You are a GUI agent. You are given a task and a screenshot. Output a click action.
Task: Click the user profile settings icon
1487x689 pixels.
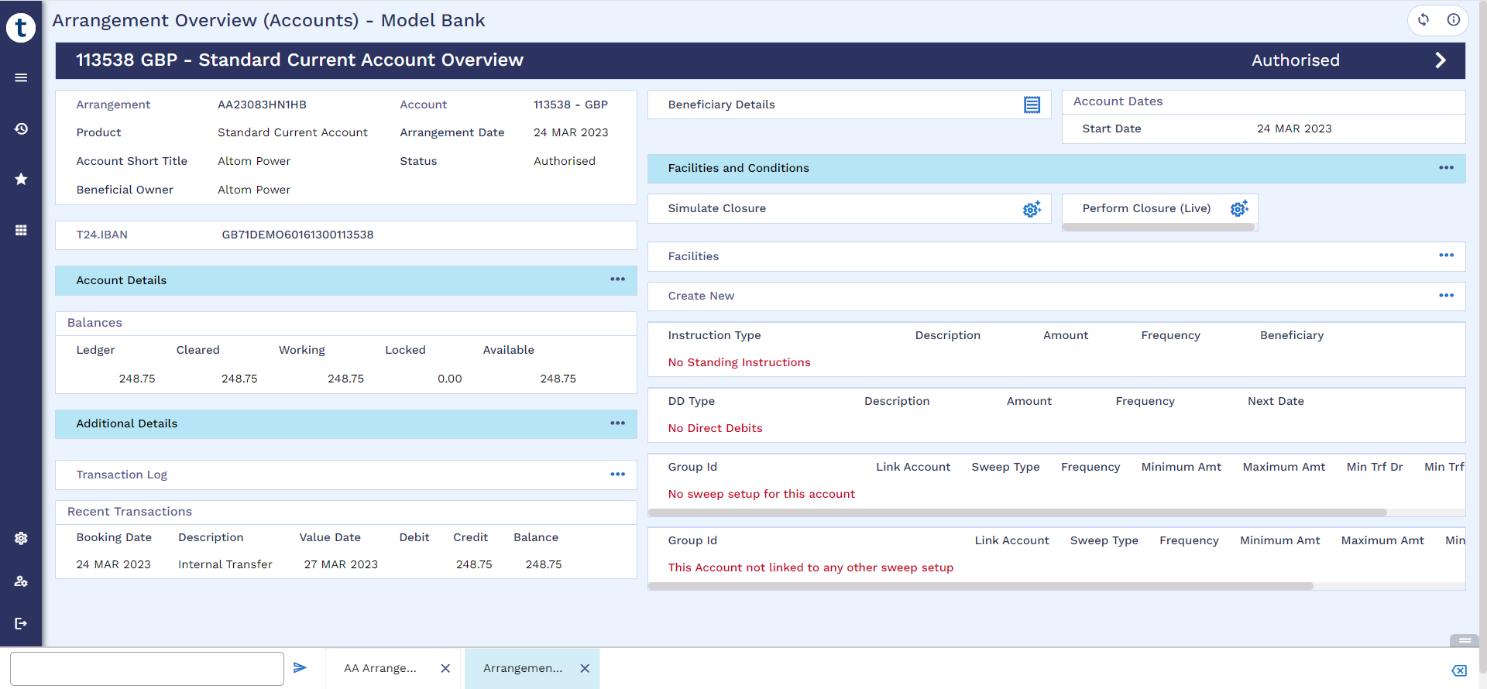[x=21, y=581]
